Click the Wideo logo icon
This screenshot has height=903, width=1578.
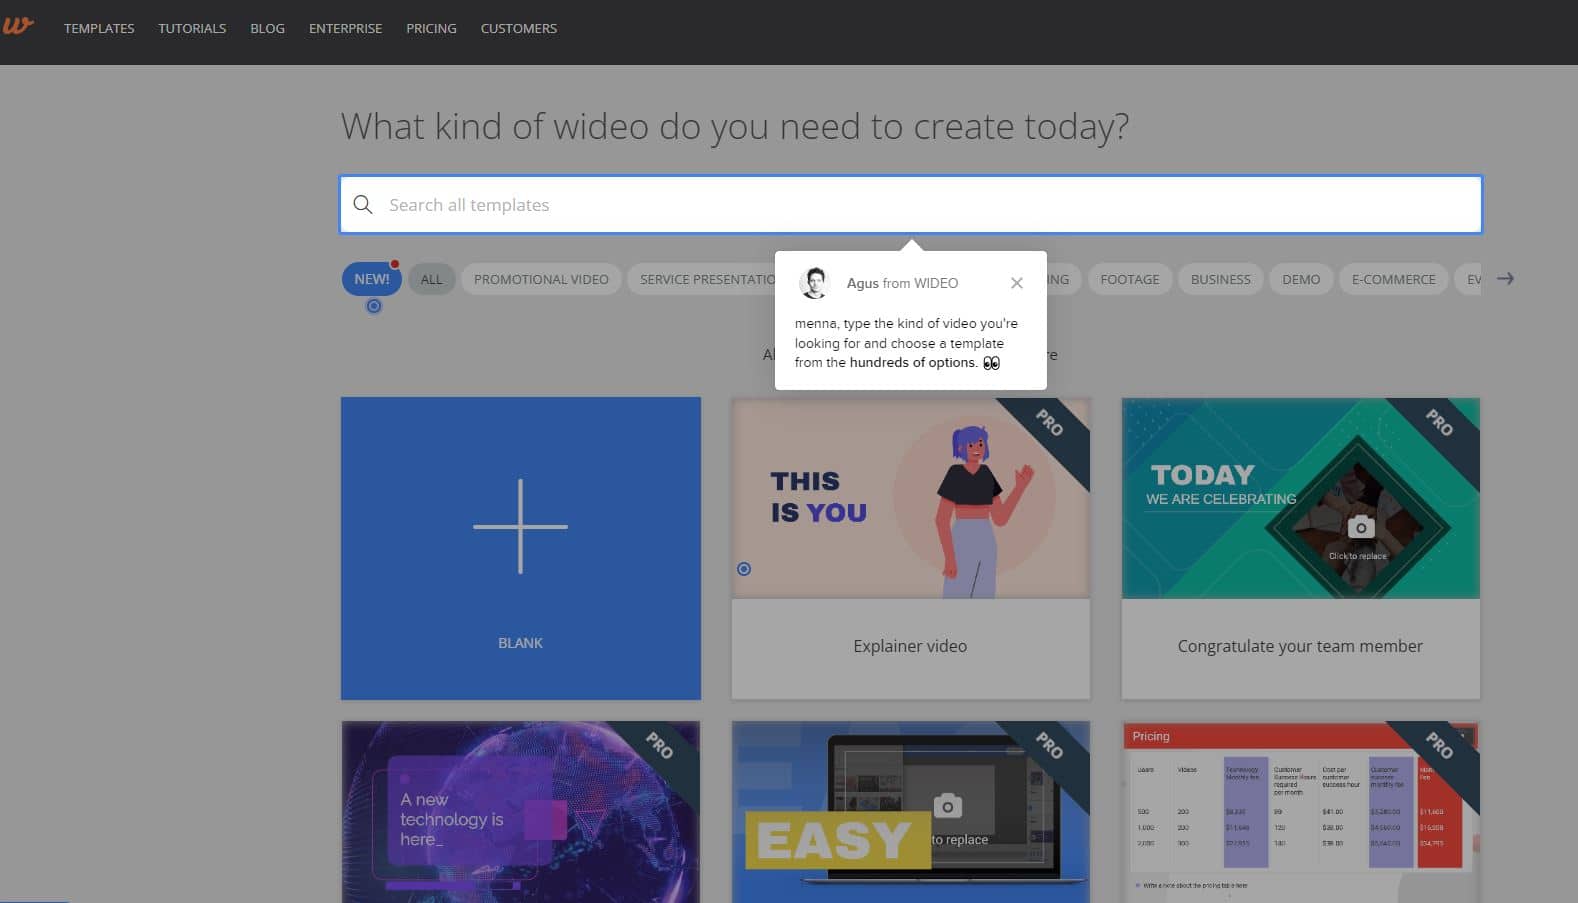17,26
